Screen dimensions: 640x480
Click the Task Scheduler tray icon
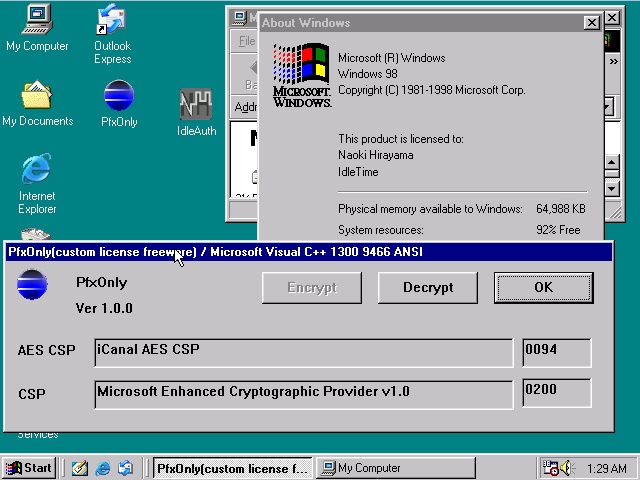[x=550, y=468]
